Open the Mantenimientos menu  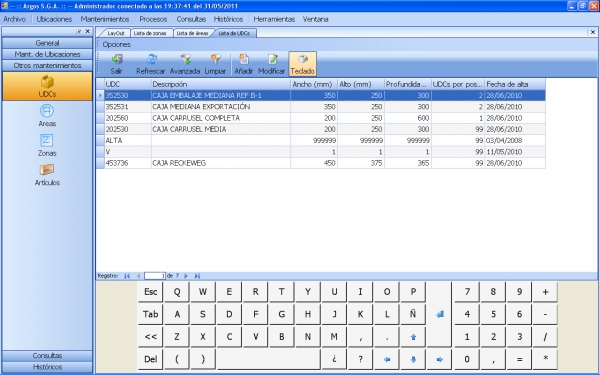tap(105, 19)
